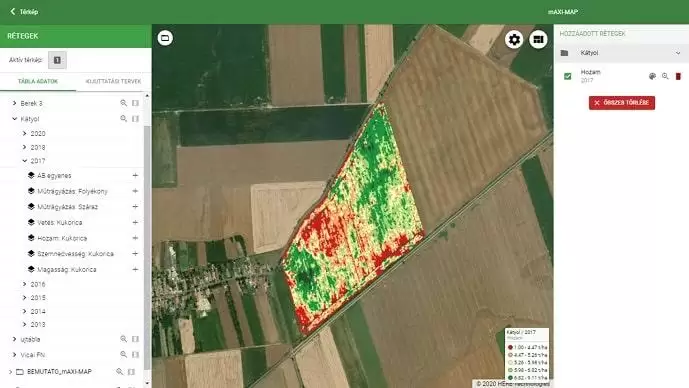This screenshot has height=388, width=689.
Task: Expand the BEMUTATO_mAXI-MAP folder
Action: click(11, 372)
